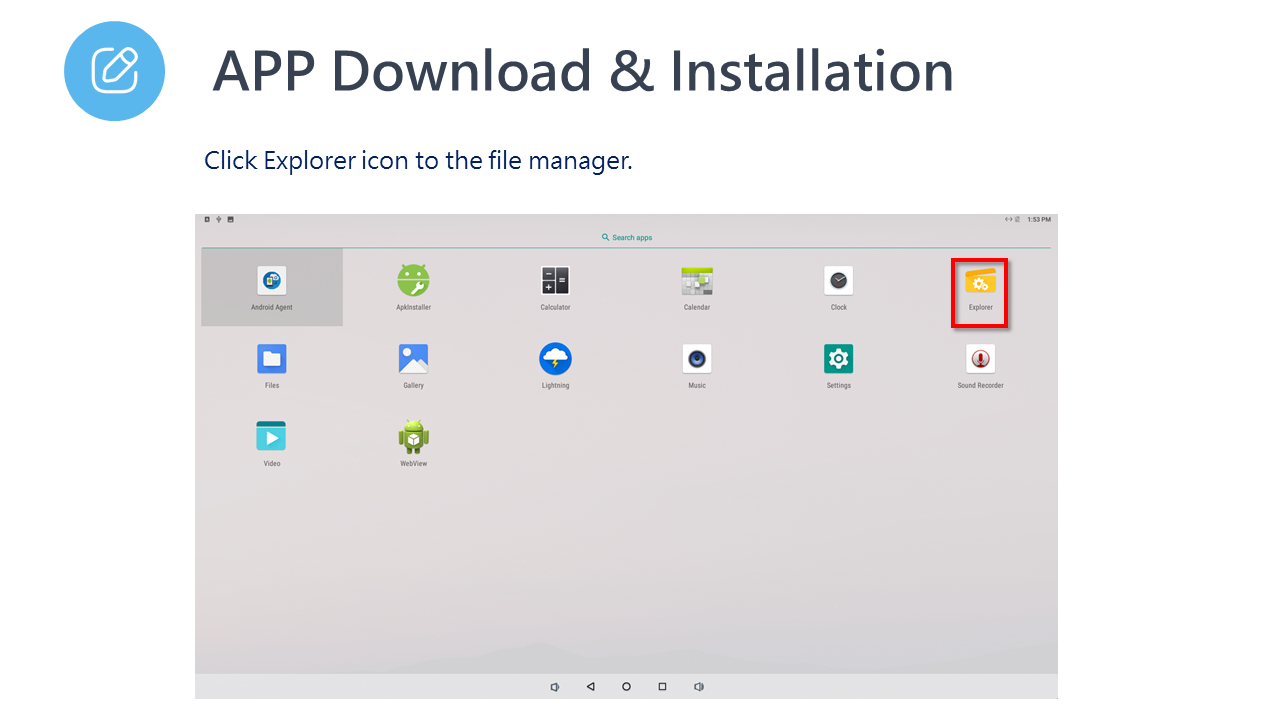Open the ApkInstaller app
The height and width of the screenshot is (720, 1280).
click(413, 282)
